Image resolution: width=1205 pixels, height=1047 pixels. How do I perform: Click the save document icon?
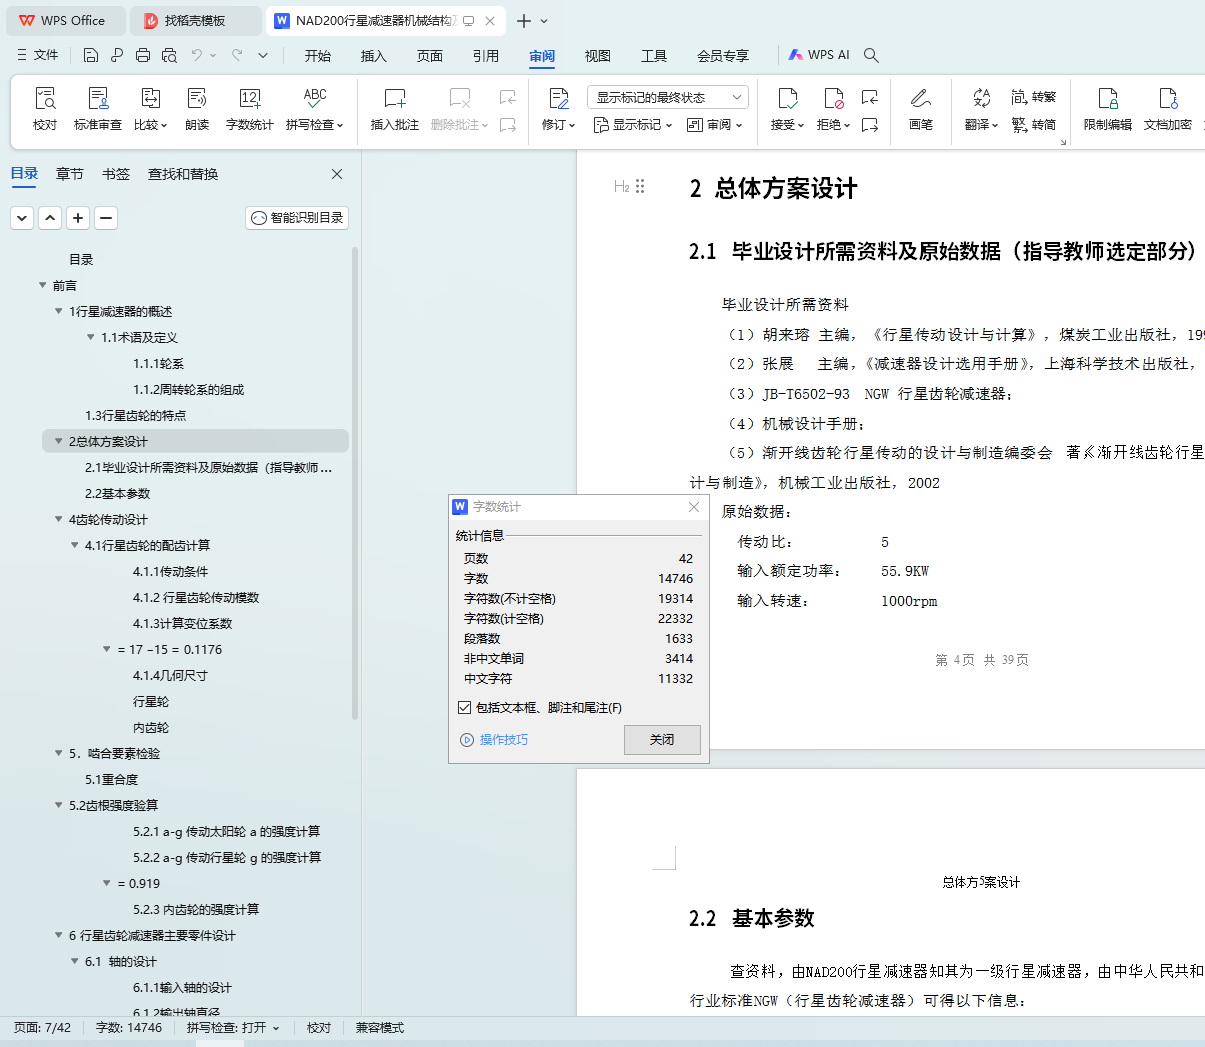pos(91,55)
